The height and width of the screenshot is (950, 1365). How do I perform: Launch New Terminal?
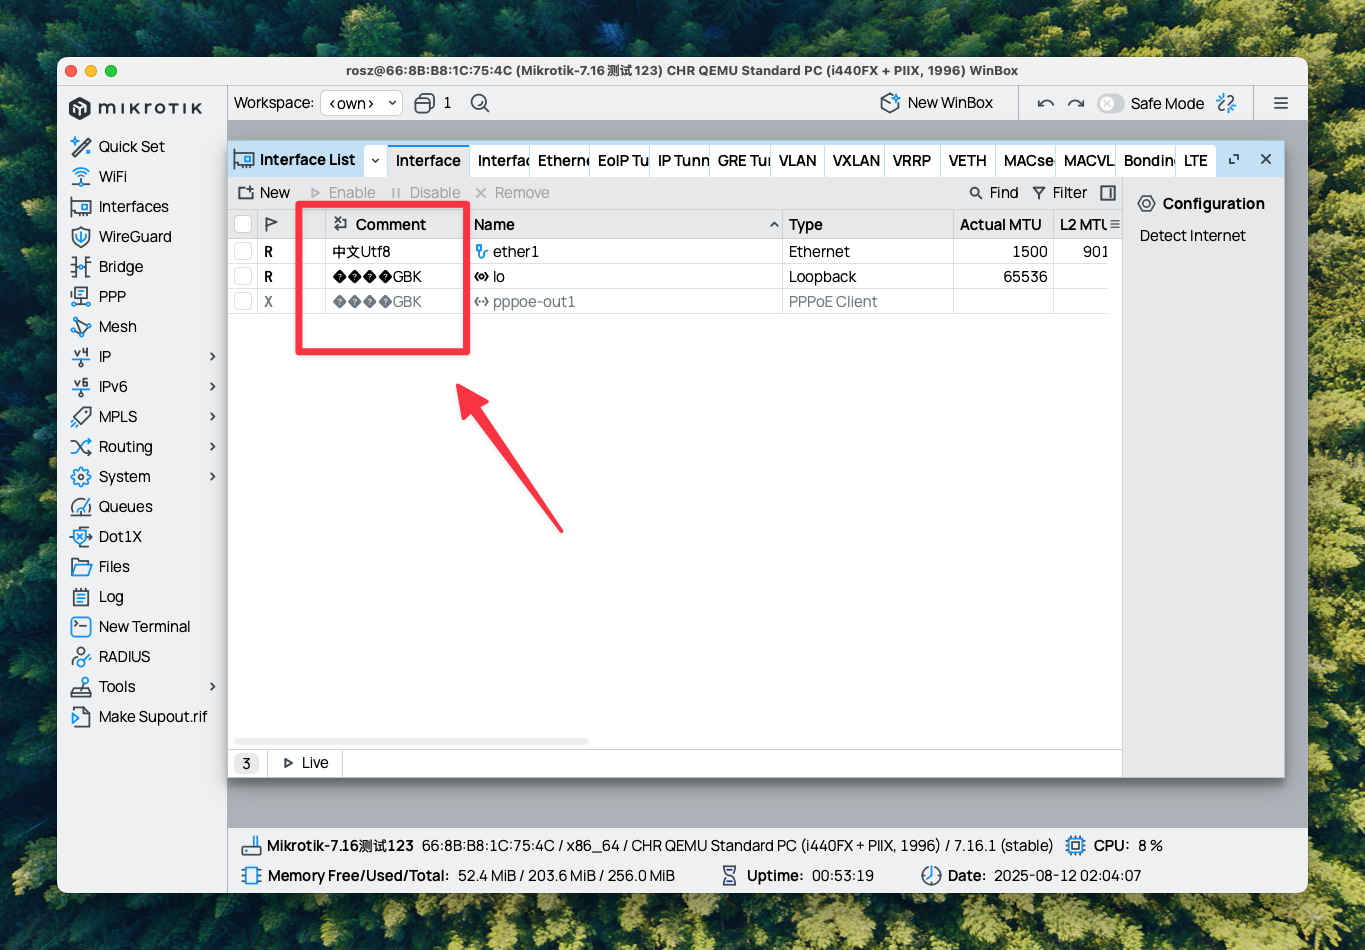(x=130, y=626)
